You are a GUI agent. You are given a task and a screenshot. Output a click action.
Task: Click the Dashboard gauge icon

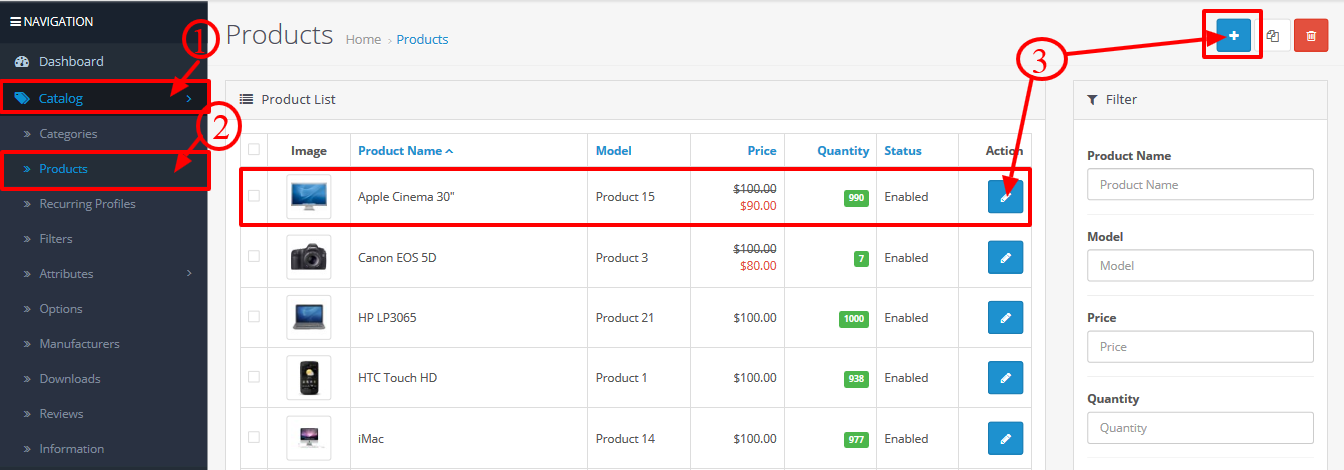click(x=22, y=62)
